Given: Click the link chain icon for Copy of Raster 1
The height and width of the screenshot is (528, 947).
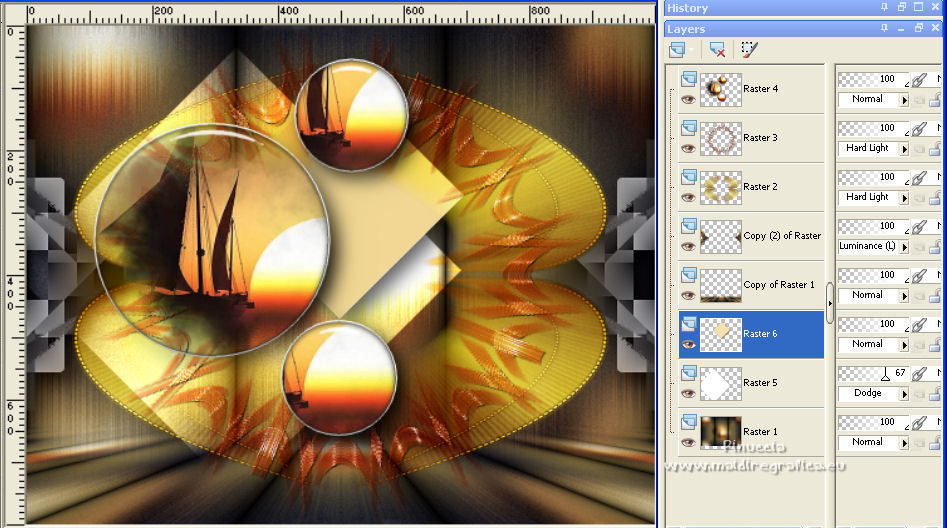Looking at the screenshot, I should (919, 275).
